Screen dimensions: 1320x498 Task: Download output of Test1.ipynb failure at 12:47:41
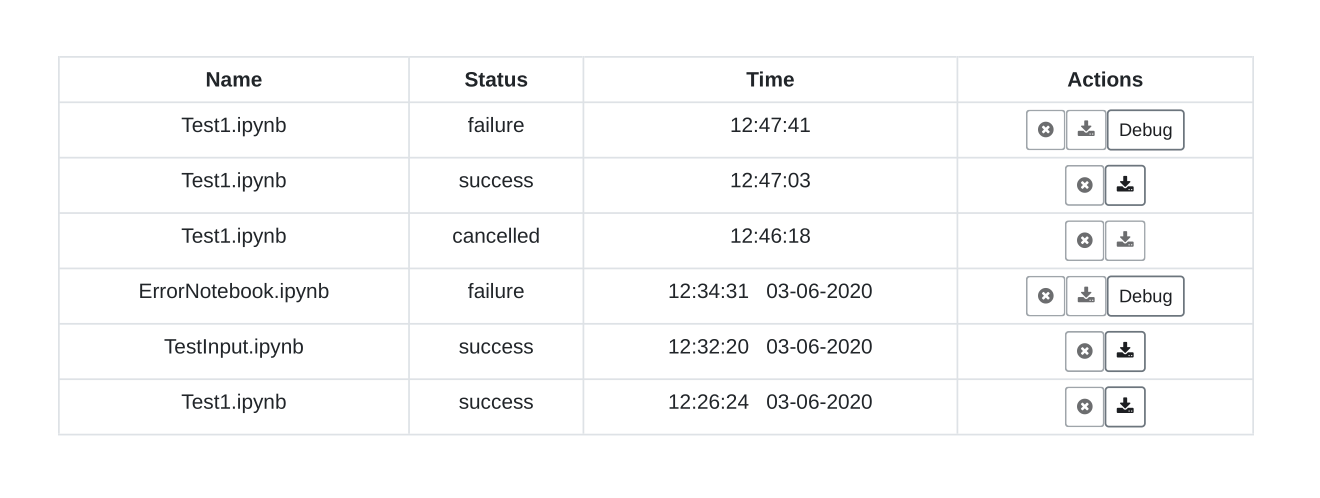(1086, 130)
